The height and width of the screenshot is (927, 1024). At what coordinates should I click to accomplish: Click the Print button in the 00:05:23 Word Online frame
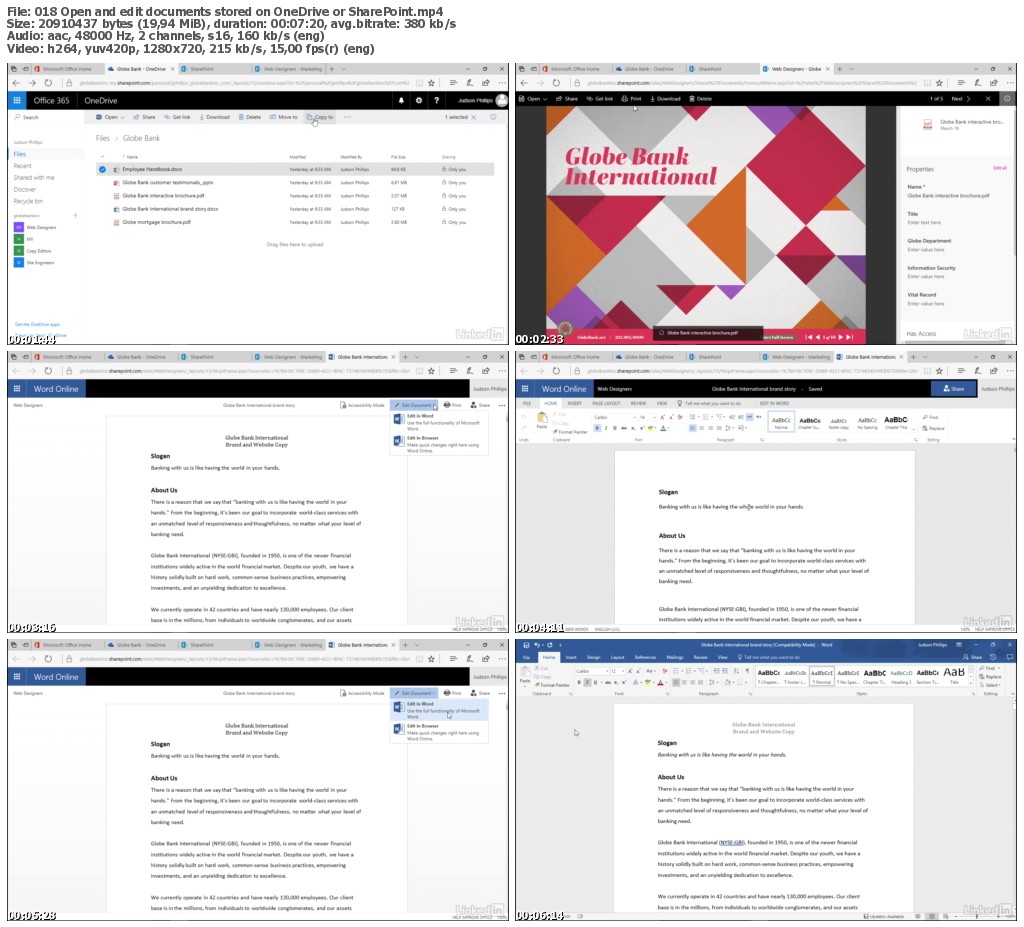tap(453, 692)
